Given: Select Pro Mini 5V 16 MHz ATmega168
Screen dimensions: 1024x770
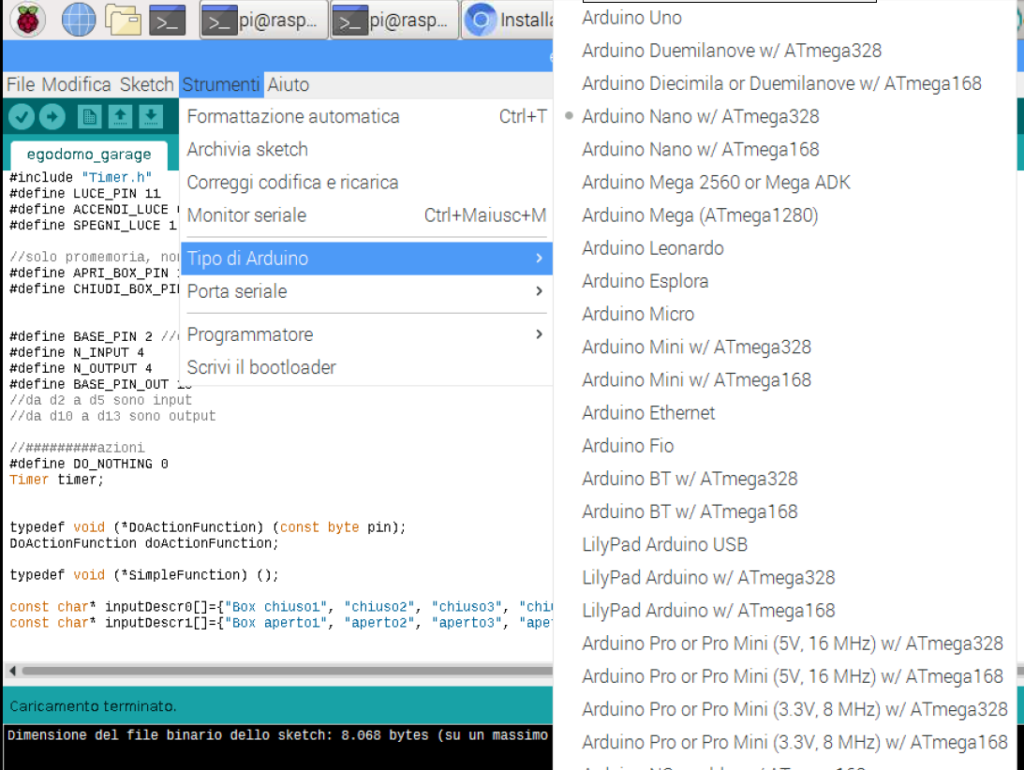Looking at the screenshot, I should pyautogui.click(x=785, y=676).
